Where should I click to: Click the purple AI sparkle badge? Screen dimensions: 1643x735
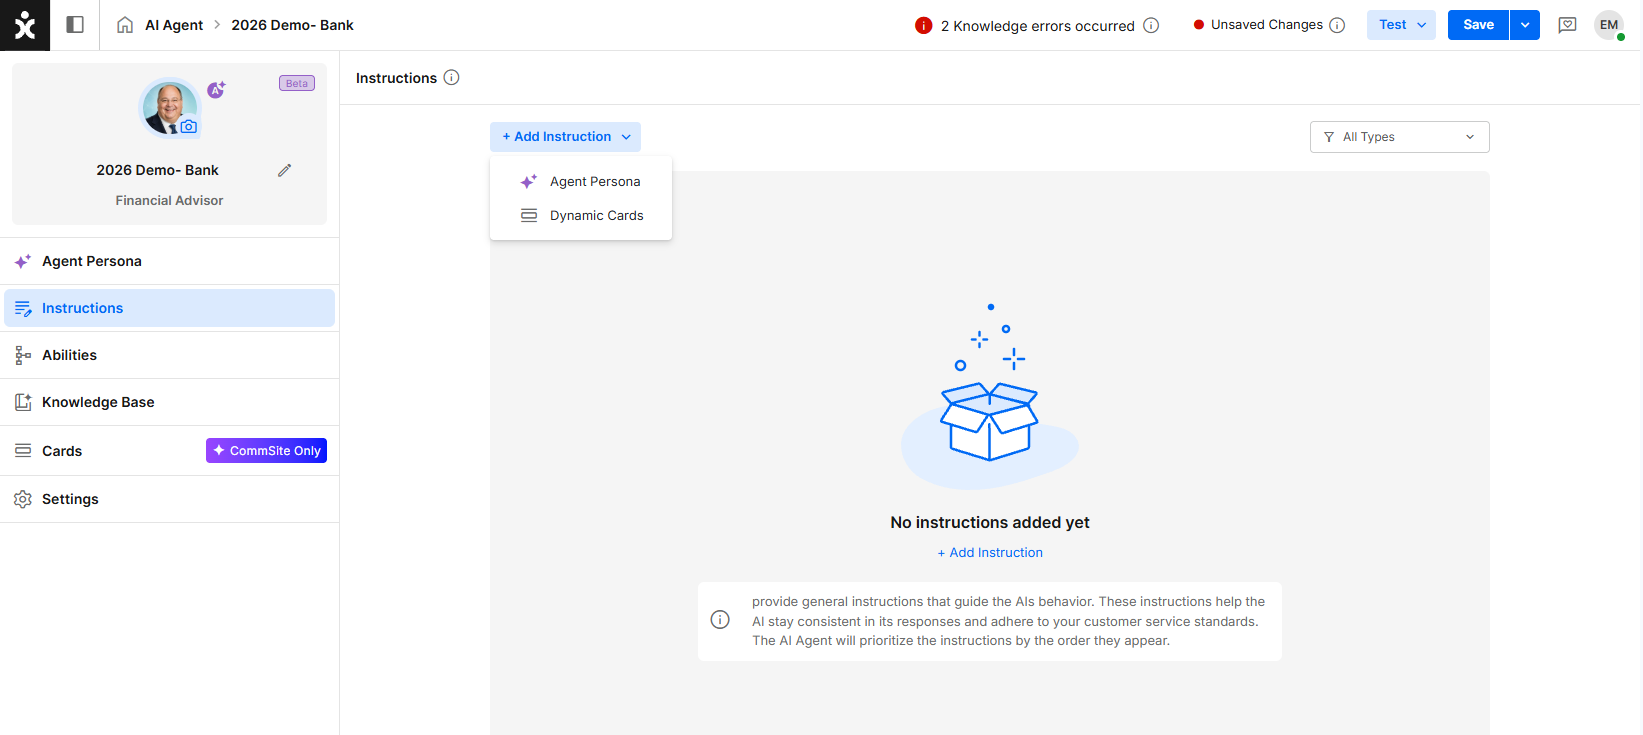pos(216,90)
